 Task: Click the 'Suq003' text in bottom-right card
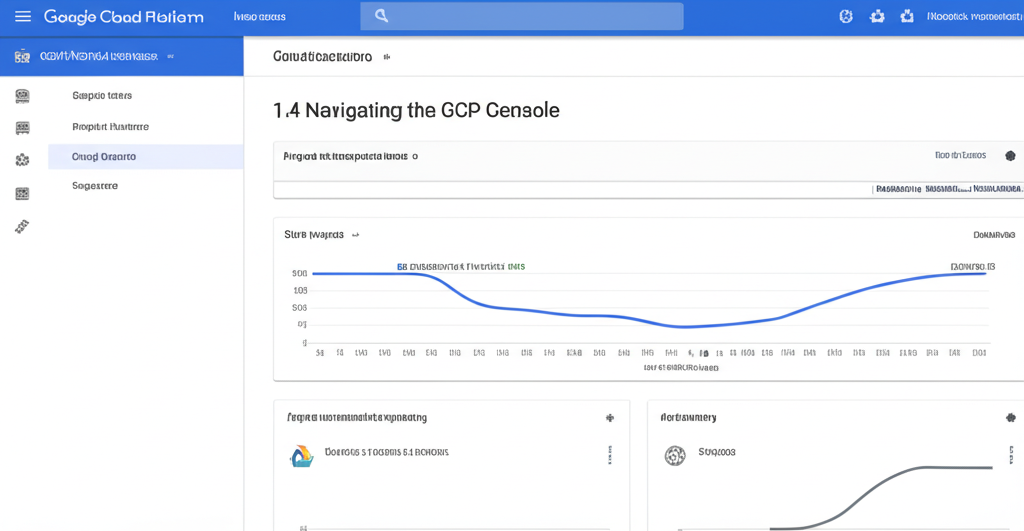[x=716, y=452]
